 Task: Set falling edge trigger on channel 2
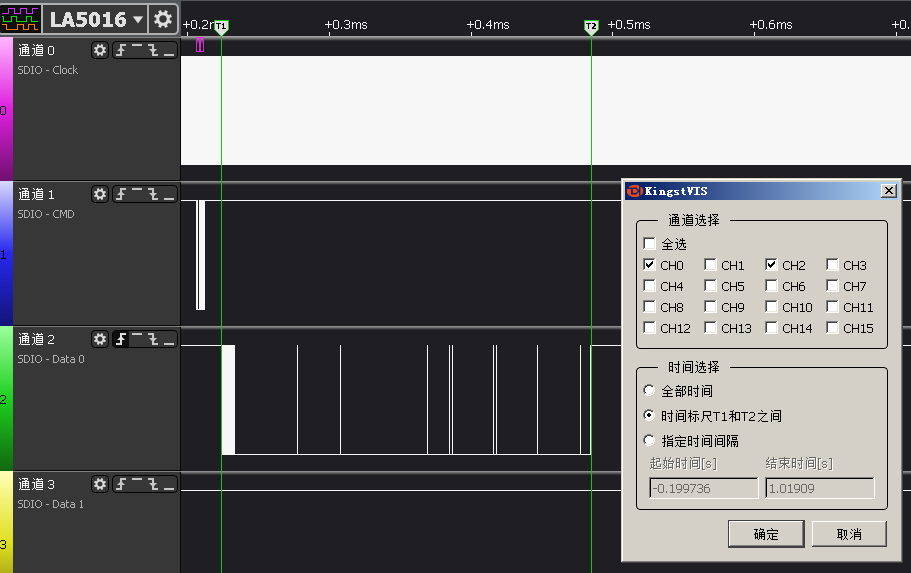pos(153,339)
